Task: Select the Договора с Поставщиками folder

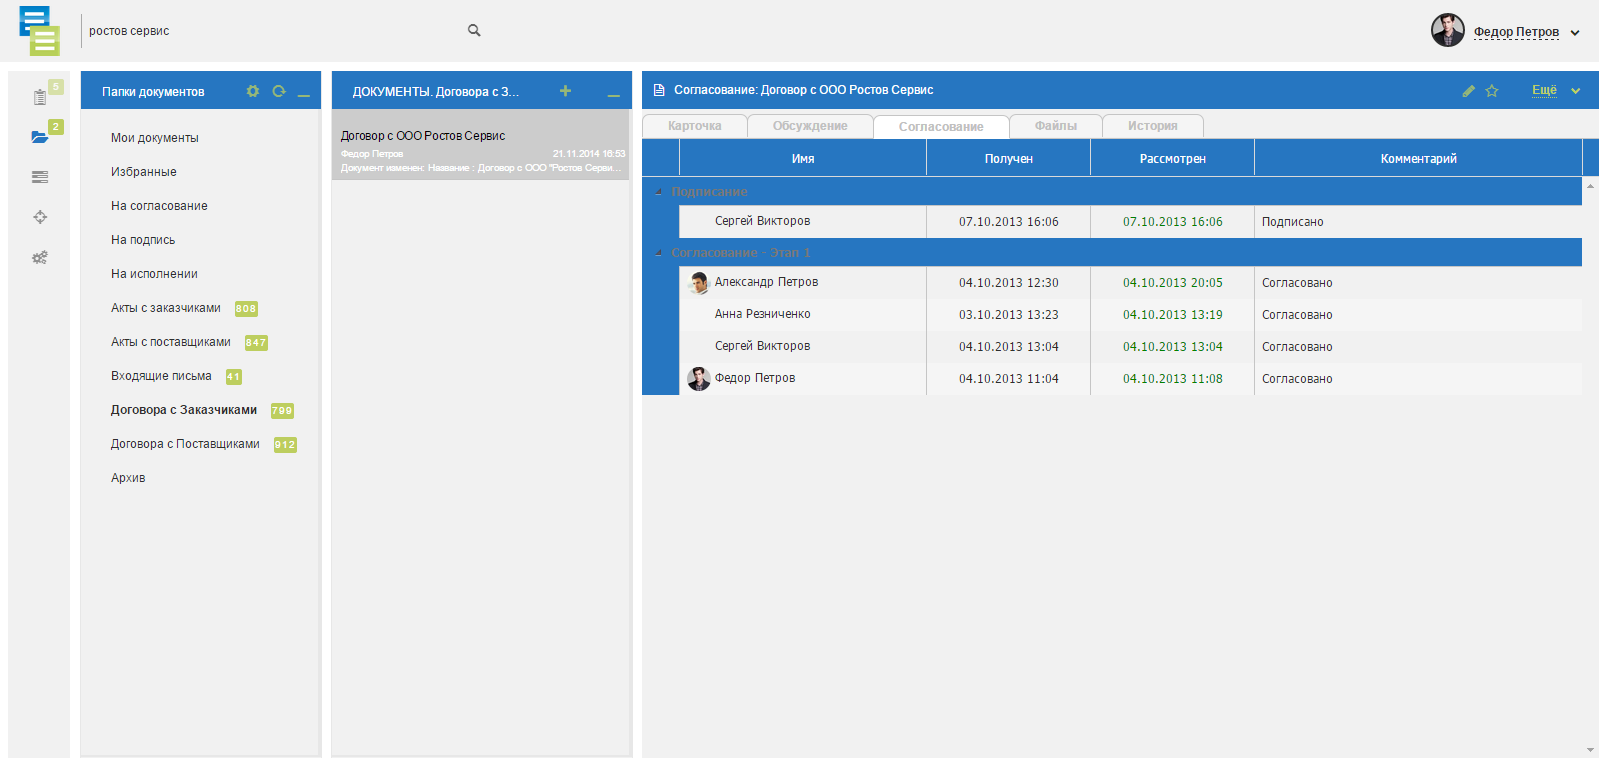Action: click(x=185, y=444)
